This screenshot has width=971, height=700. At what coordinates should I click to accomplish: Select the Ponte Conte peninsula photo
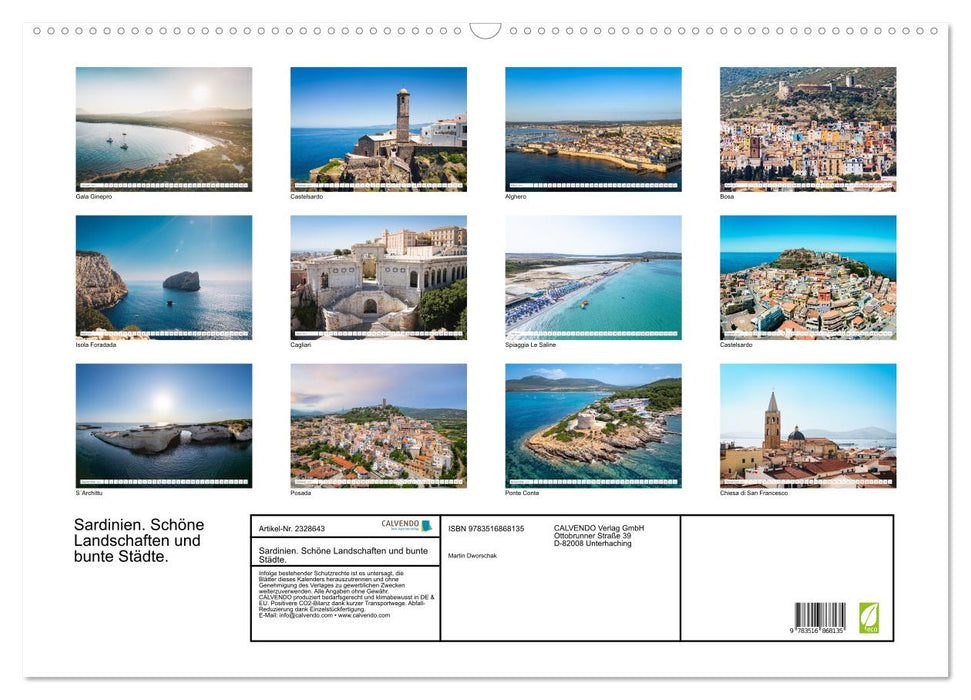point(593,426)
